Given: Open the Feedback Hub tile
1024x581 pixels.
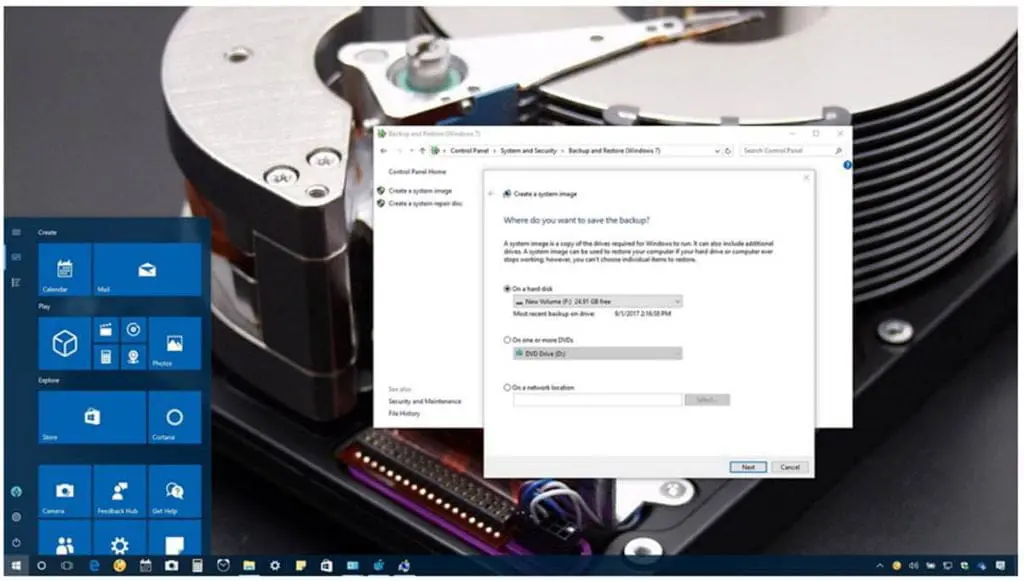Looking at the screenshot, I should (119, 491).
